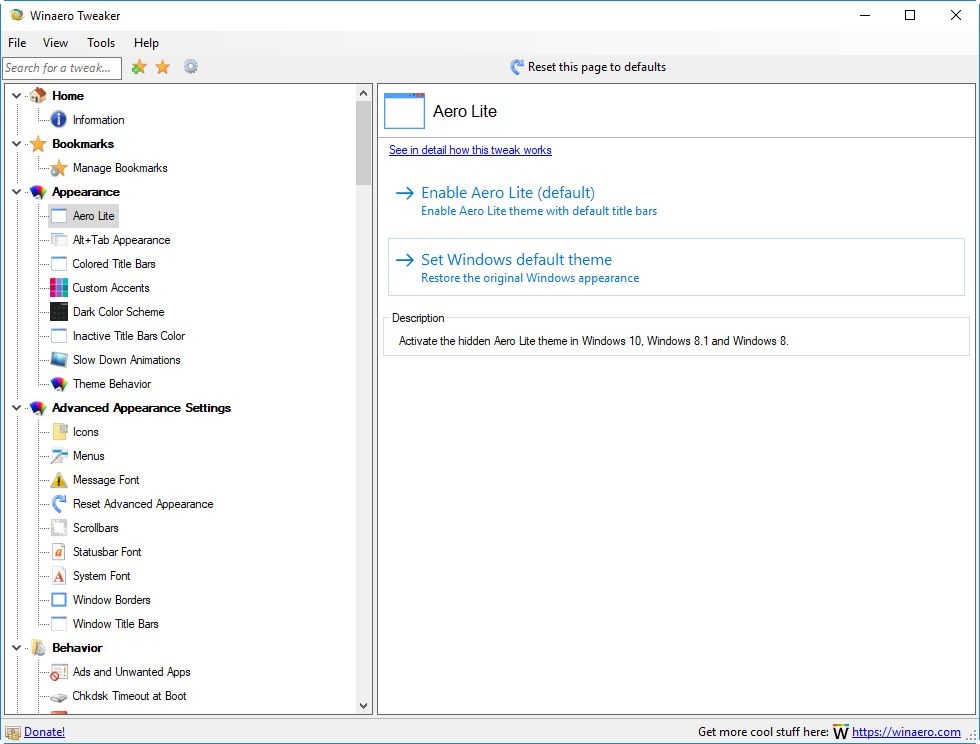Click the tree panel scrollbar thumb
980x744 pixels.
point(363,143)
